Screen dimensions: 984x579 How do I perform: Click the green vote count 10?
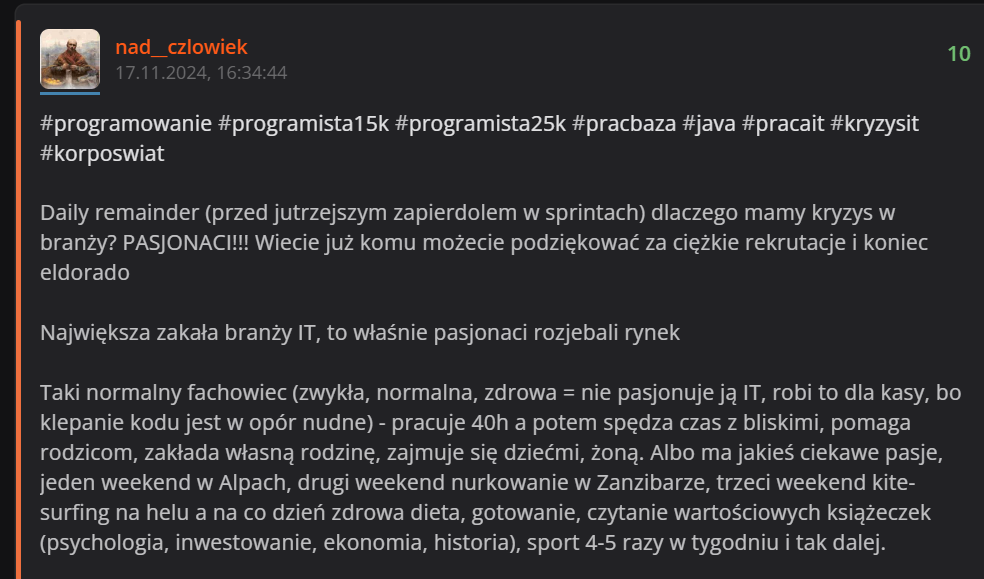[958, 54]
